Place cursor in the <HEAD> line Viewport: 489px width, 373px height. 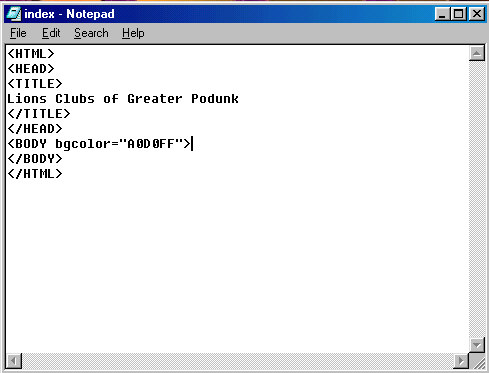tap(31, 69)
